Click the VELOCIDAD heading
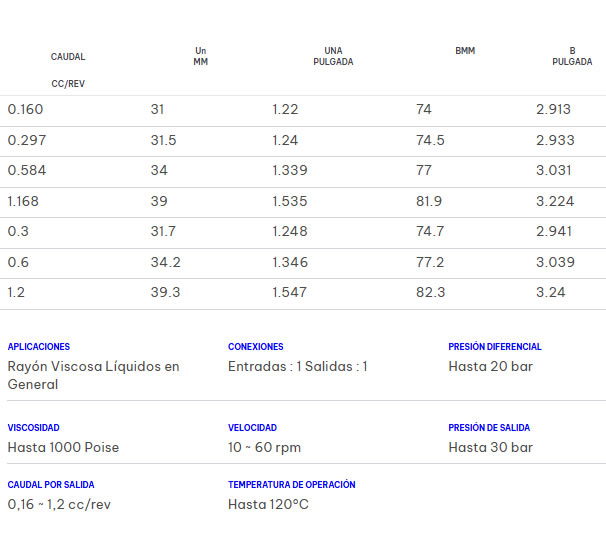 point(253,428)
